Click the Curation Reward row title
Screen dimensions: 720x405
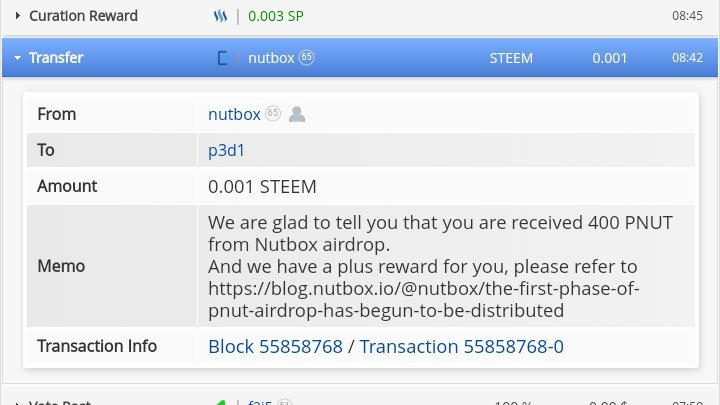point(83,16)
